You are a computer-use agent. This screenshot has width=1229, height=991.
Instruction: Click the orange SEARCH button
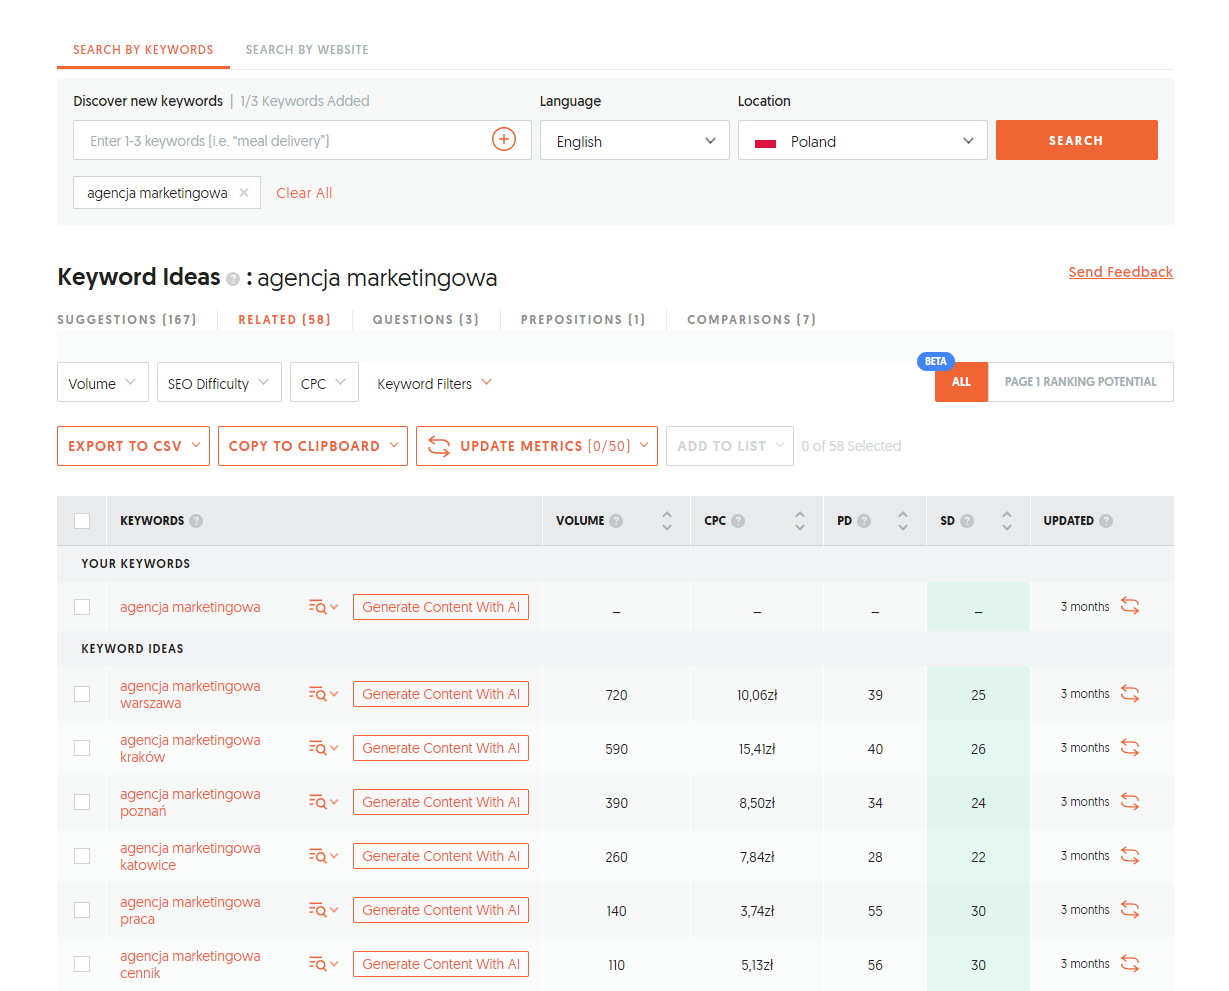1077,140
